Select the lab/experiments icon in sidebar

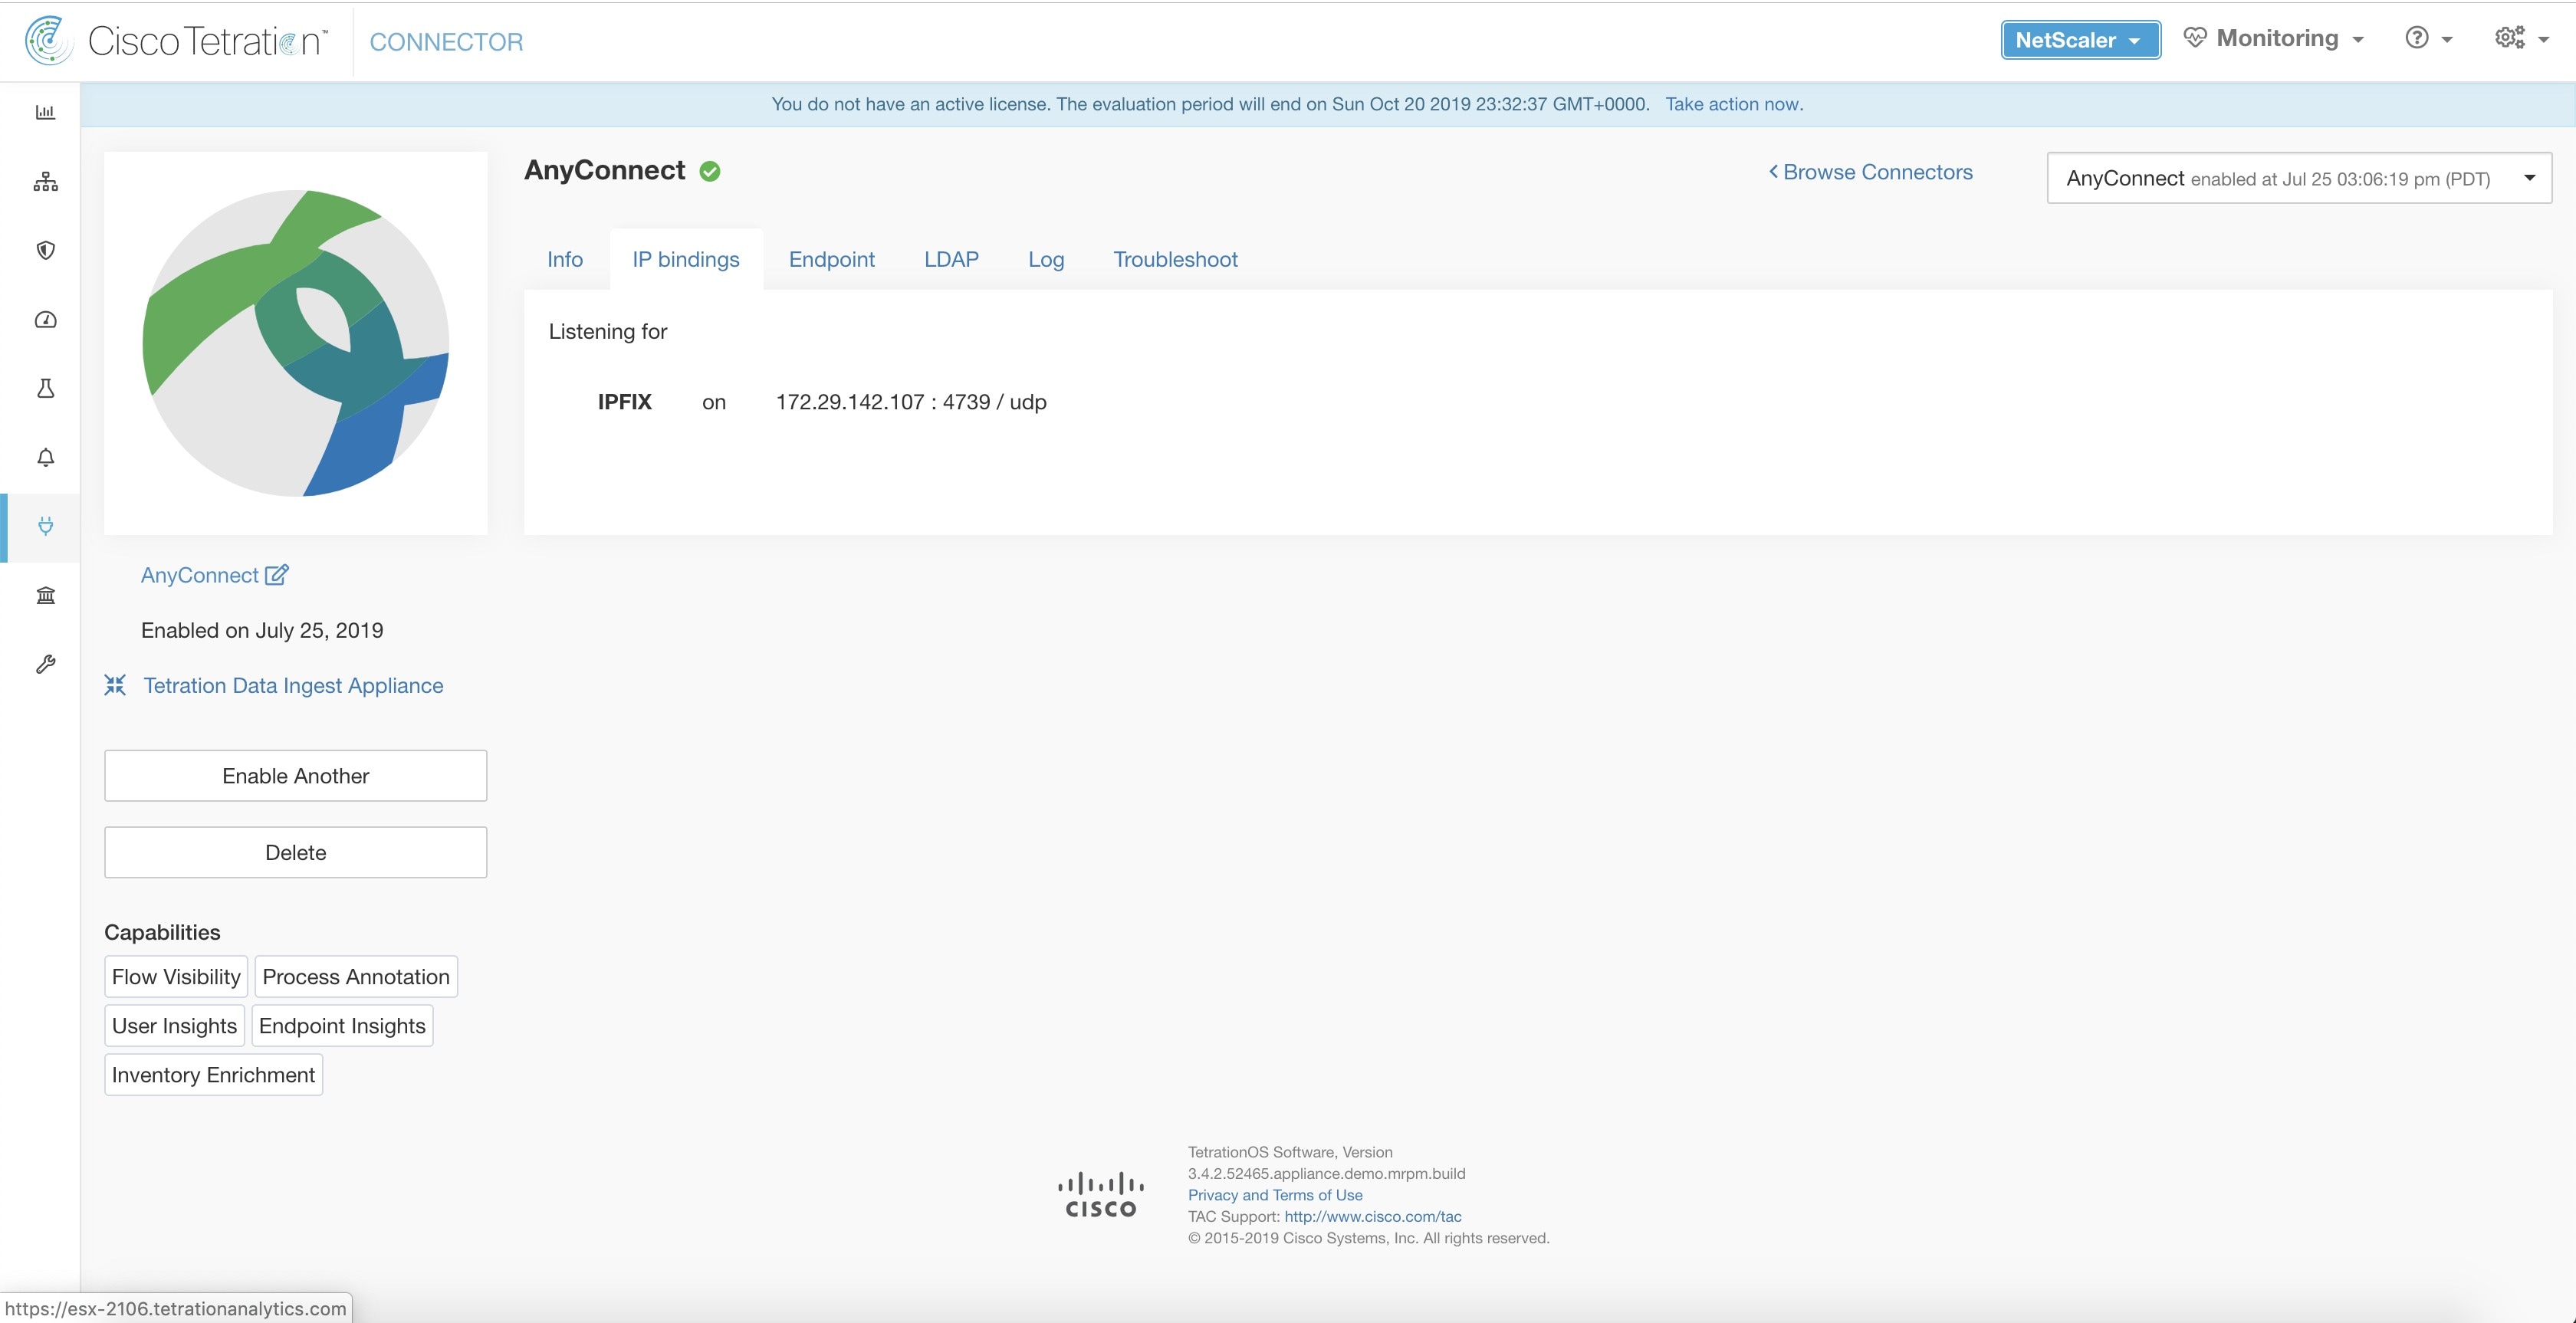pos(45,386)
